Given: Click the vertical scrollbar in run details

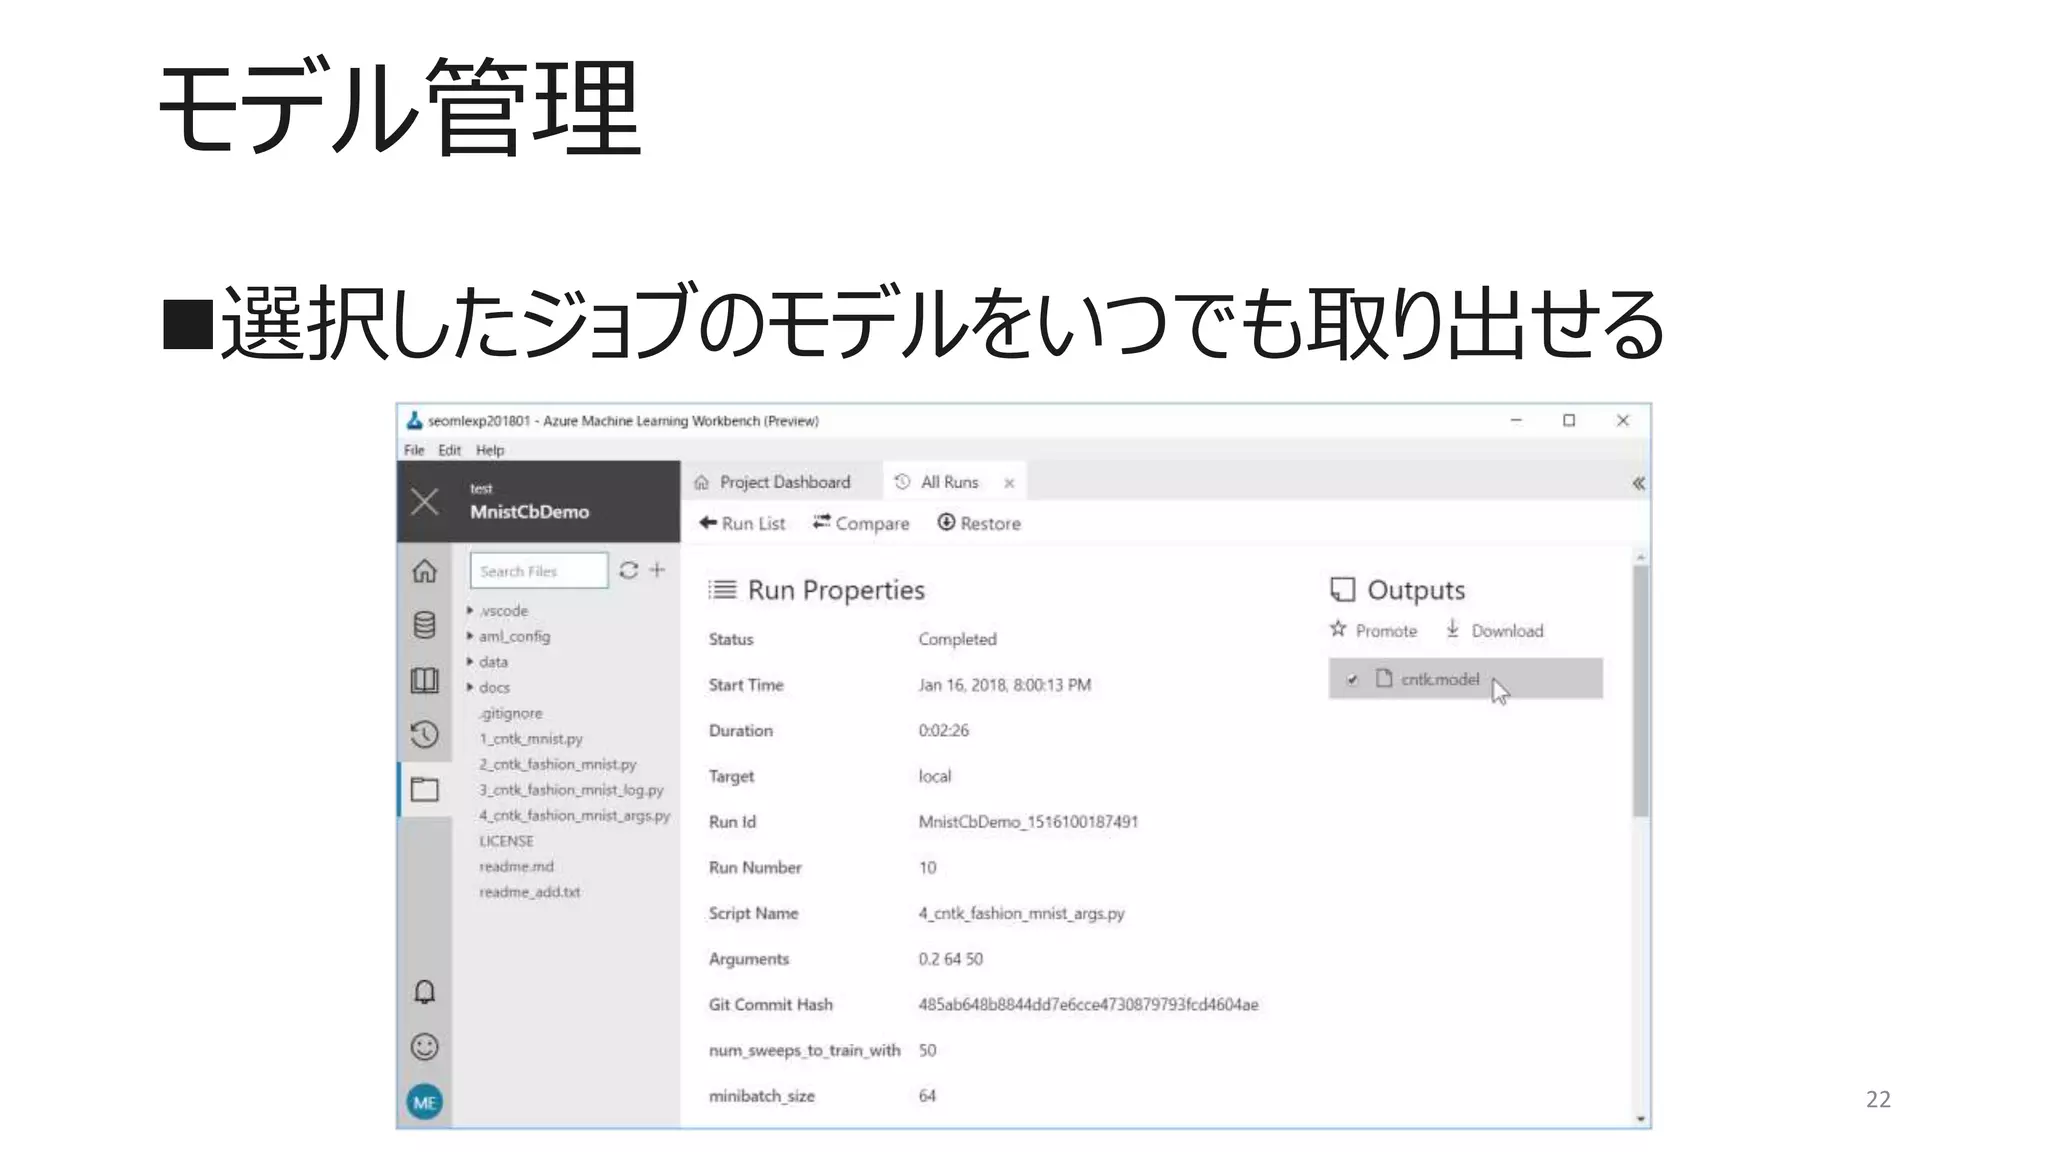Looking at the screenshot, I should point(1640,690).
